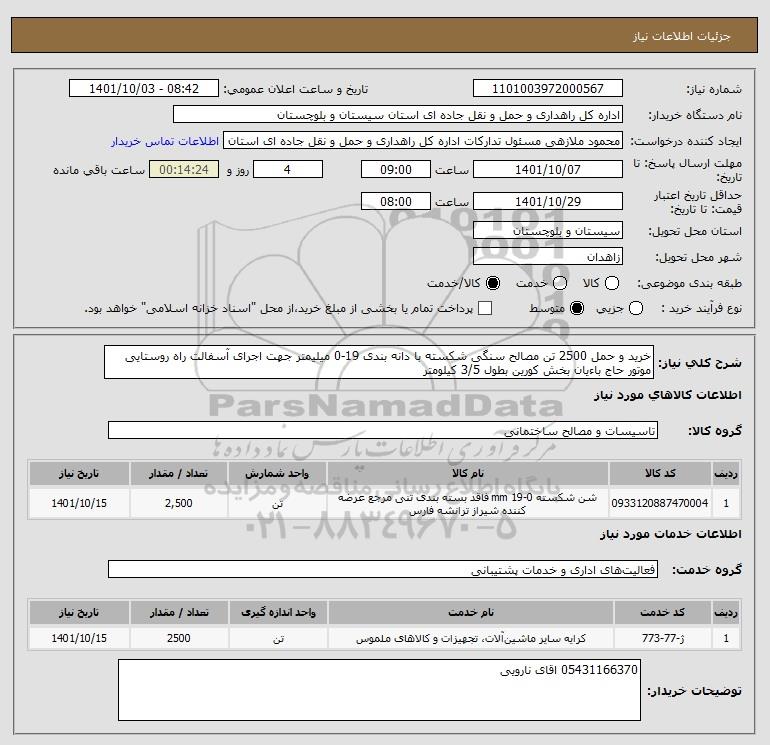Click the واحد اندازه گیری column header
The width and height of the screenshot is (770, 745).
pyautogui.click(x=278, y=612)
